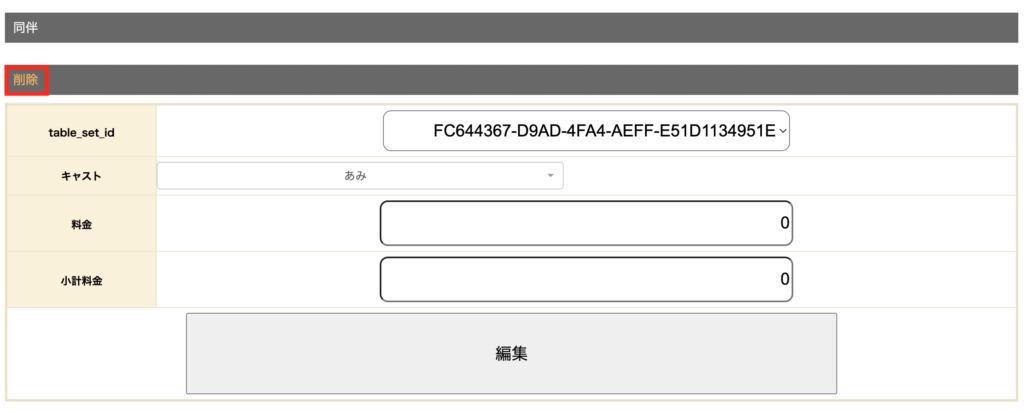This screenshot has height=413, width=1024.
Task: Click blank area left of 編集 button
Action: click(96, 353)
